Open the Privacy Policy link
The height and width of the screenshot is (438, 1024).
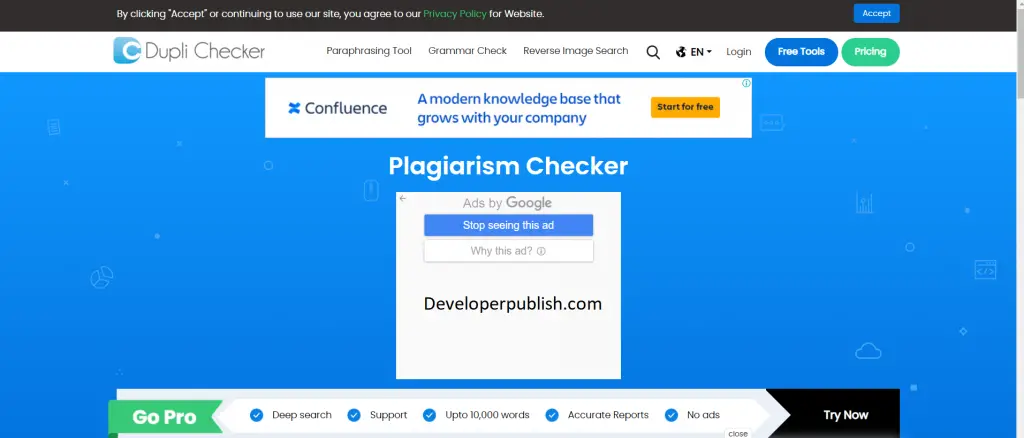455,14
